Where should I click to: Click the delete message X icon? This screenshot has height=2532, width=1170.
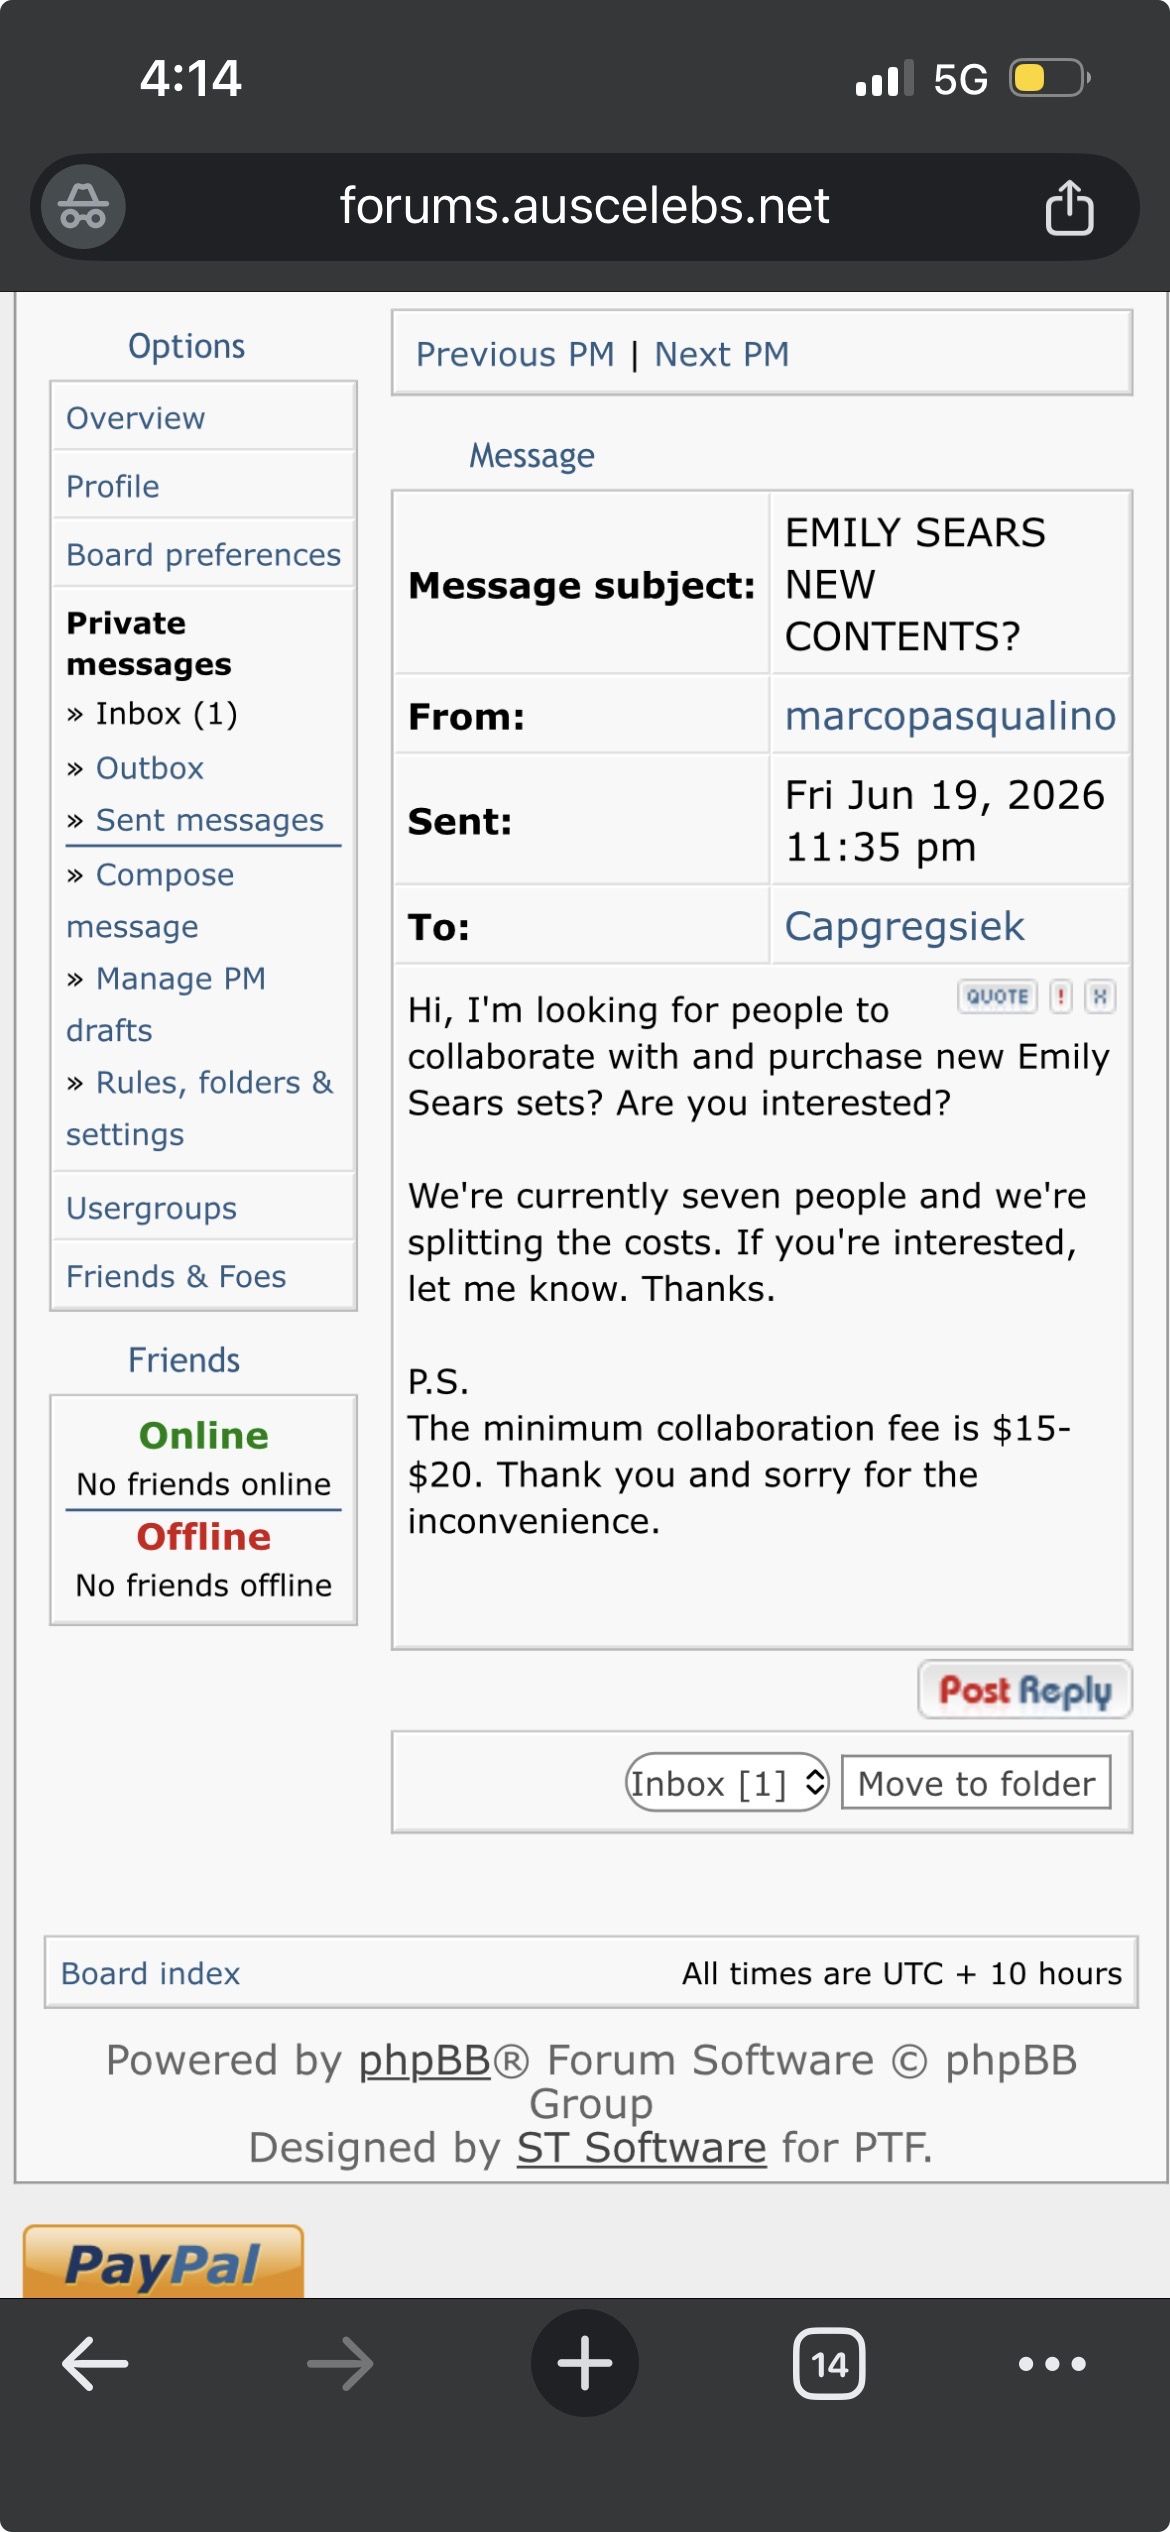pos(1100,996)
